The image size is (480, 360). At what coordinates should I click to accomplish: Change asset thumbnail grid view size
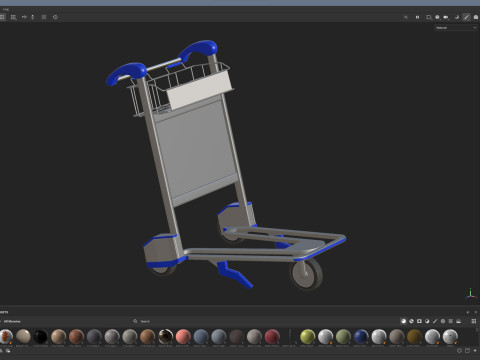(474, 321)
